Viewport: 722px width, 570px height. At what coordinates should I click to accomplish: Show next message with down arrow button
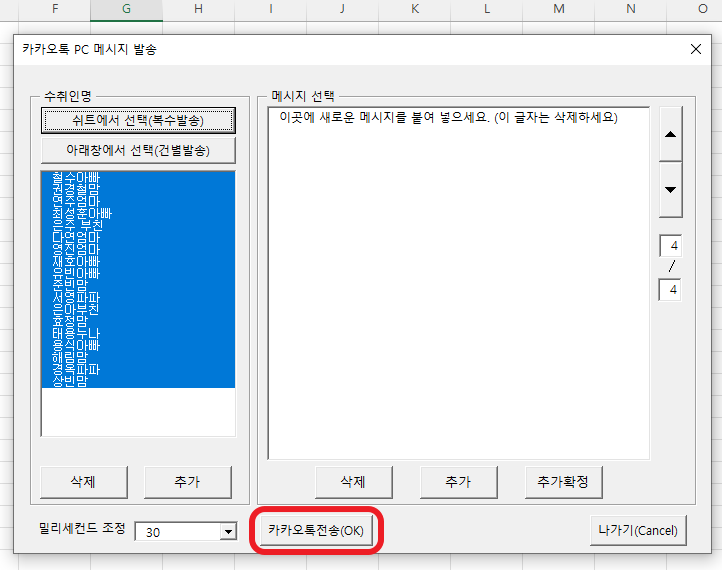670,189
